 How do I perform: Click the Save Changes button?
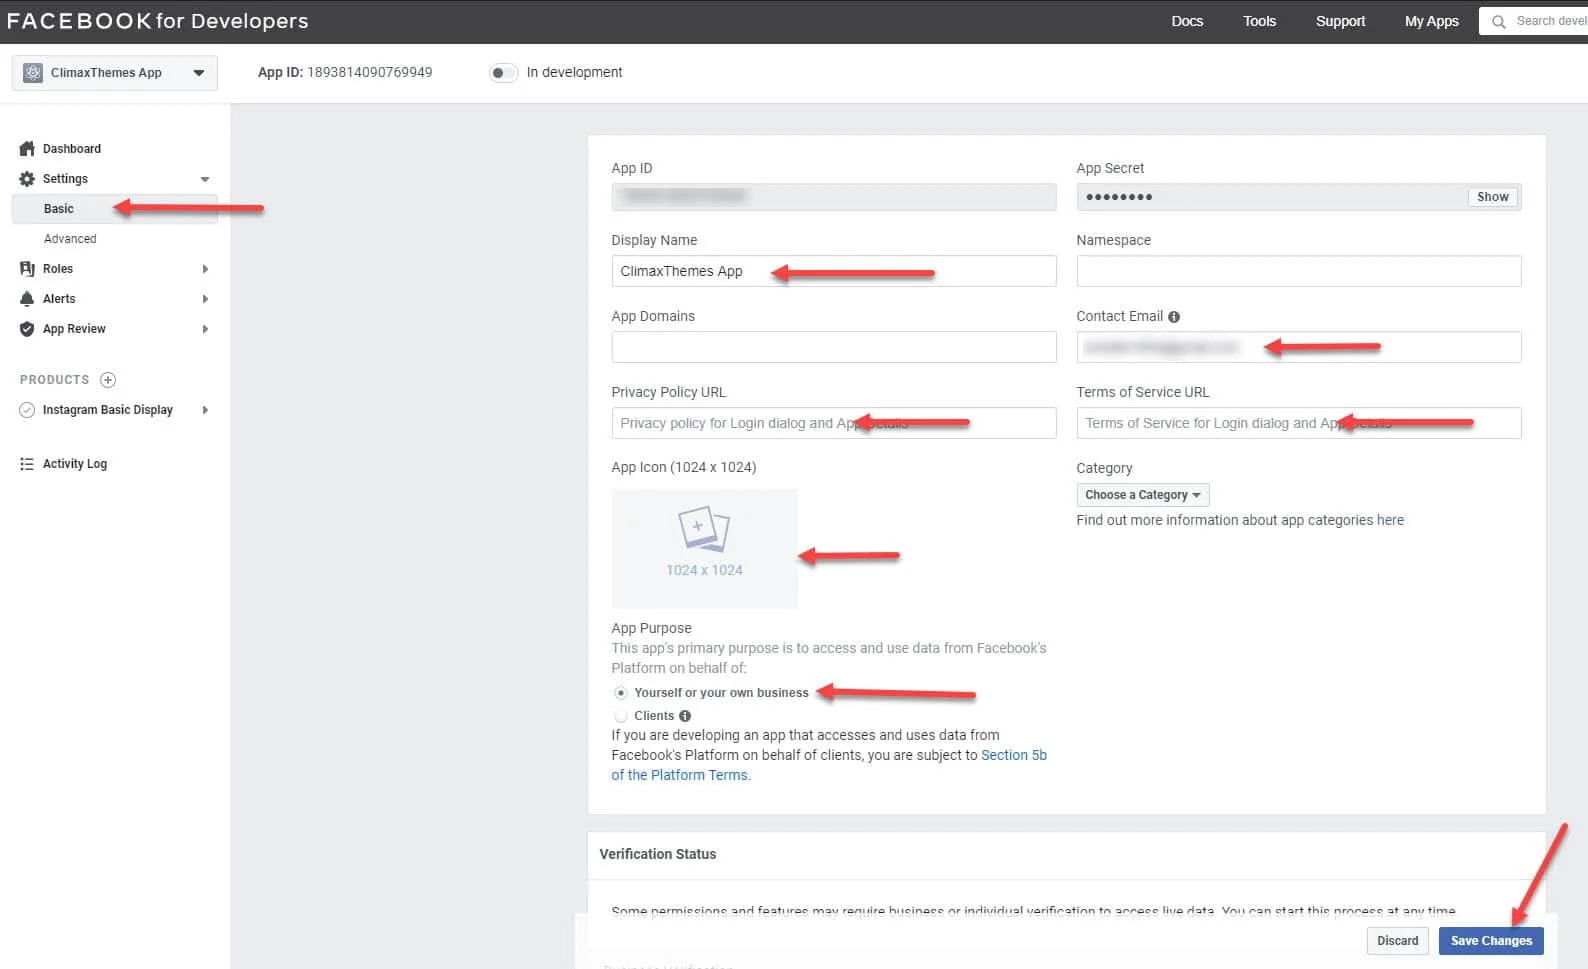[x=1491, y=941]
